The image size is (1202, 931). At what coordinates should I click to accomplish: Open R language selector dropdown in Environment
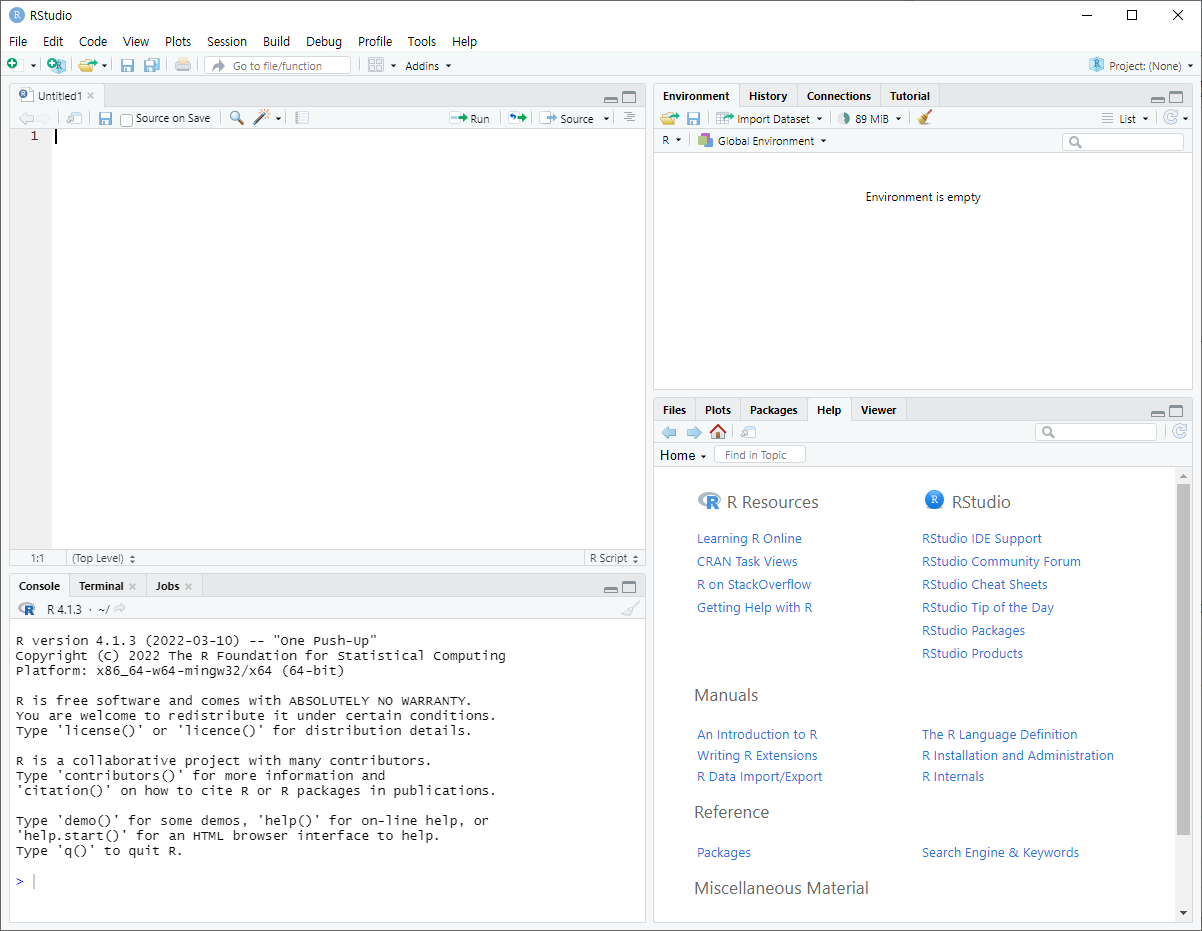click(671, 141)
